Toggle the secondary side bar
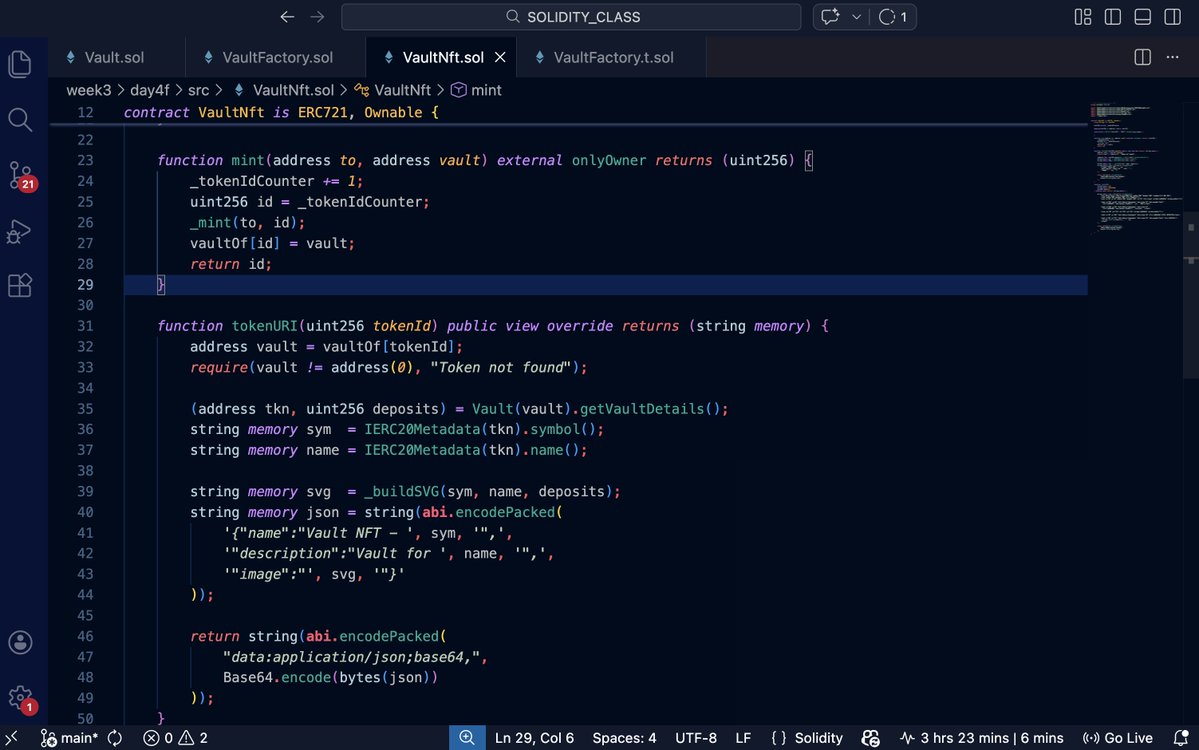This screenshot has height=750, width=1199. tap(1172, 17)
